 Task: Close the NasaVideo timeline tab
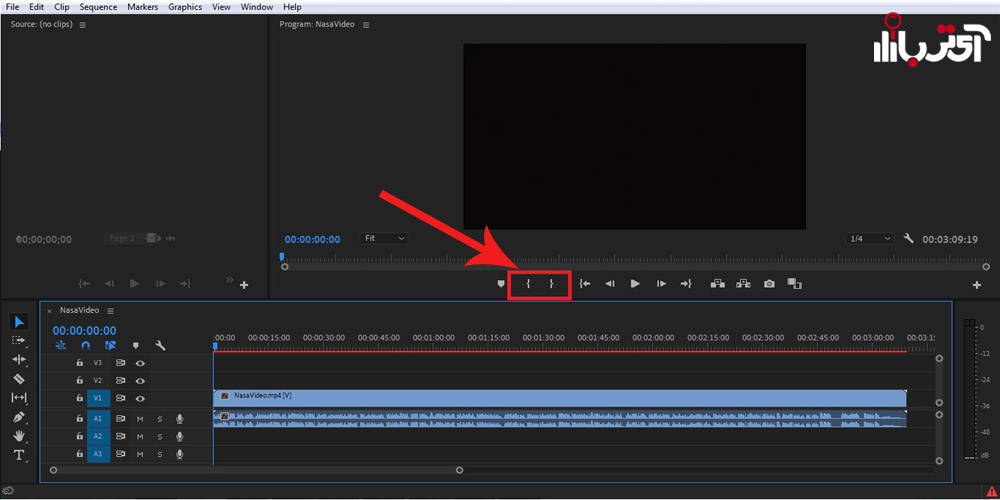point(49,311)
